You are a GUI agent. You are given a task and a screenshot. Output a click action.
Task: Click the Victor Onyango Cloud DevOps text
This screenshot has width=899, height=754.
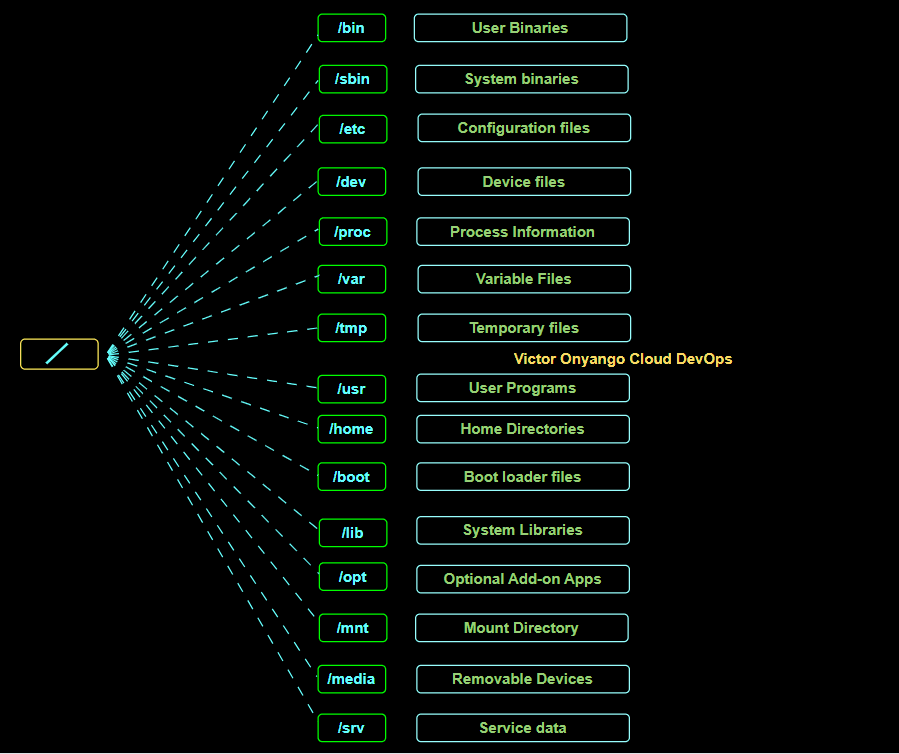[x=622, y=358]
